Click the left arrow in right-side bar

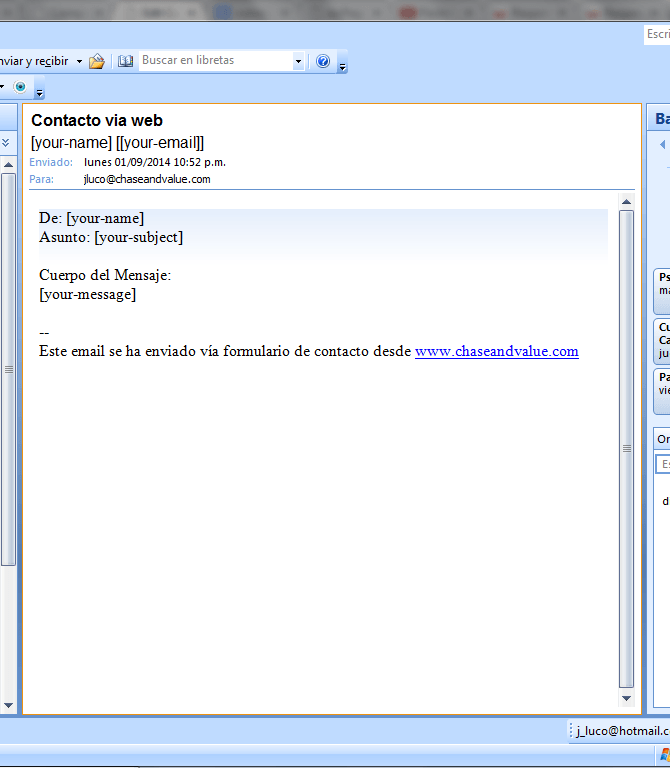pyautogui.click(x=662, y=144)
